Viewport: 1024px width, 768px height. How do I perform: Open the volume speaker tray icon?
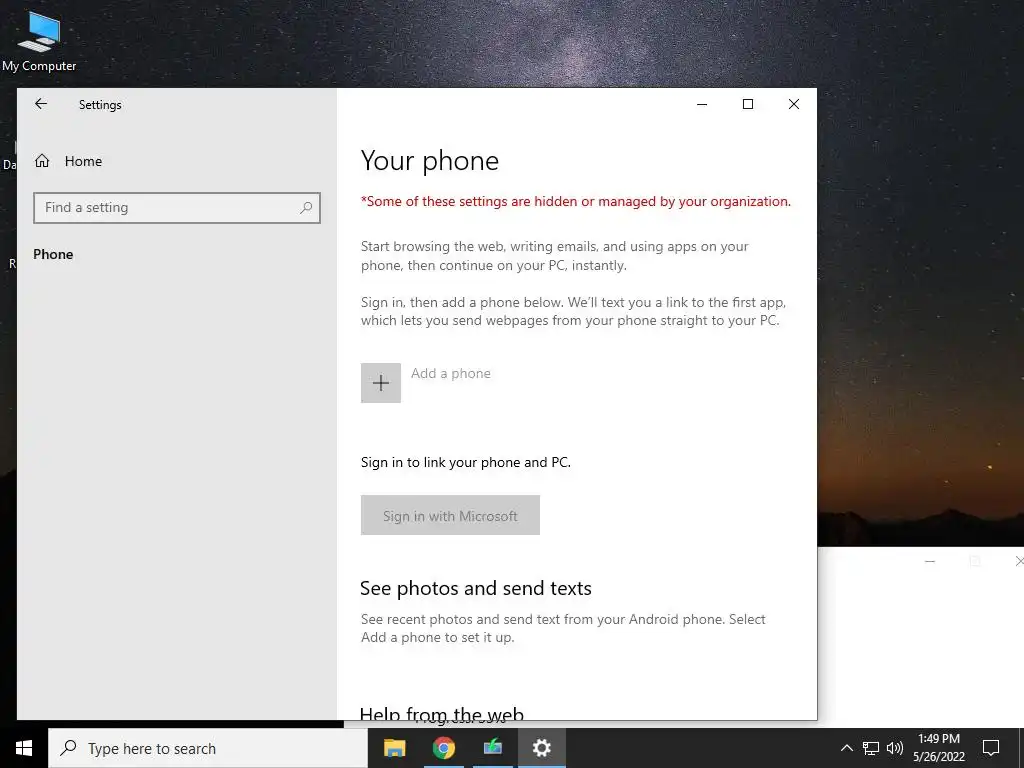[895, 748]
